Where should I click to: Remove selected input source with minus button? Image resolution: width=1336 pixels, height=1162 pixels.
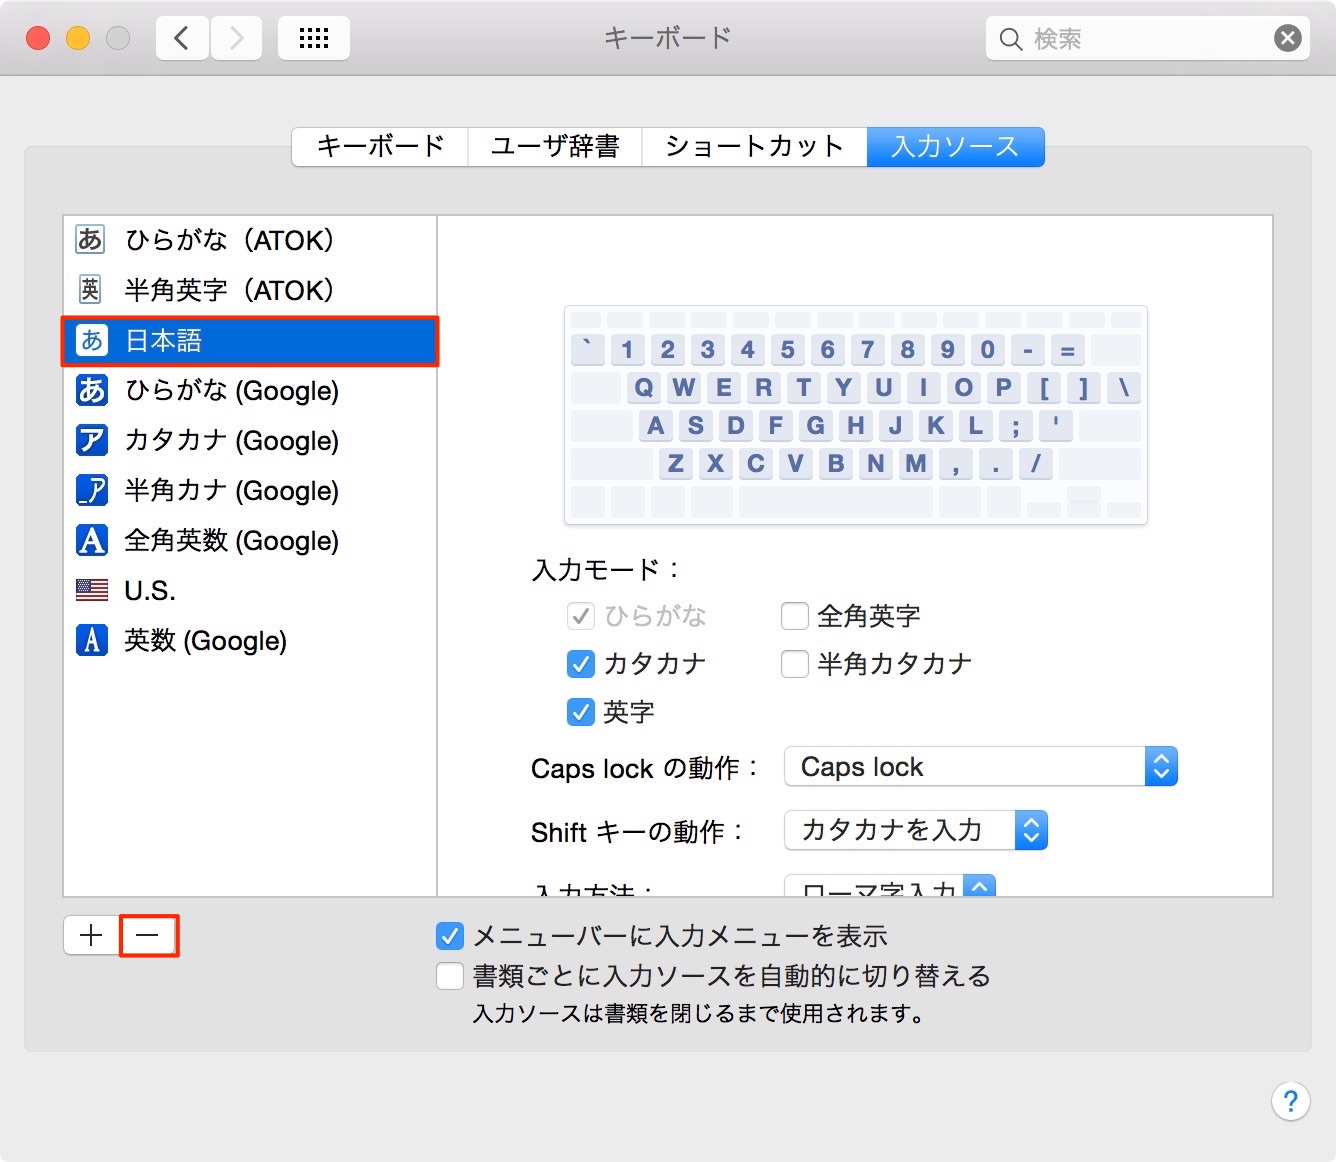click(x=148, y=936)
